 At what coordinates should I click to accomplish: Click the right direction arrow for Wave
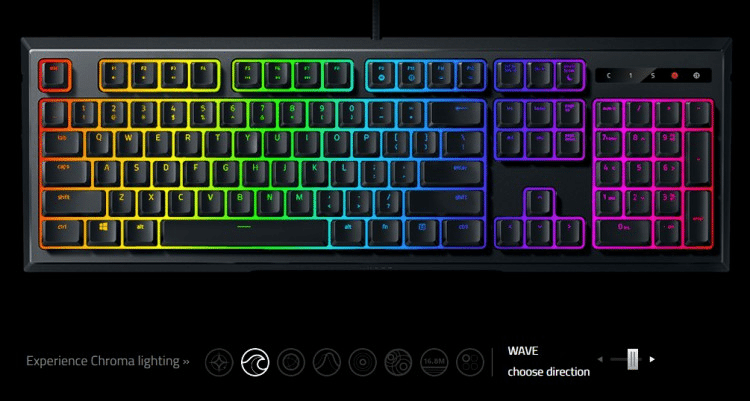tap(652, 359)
